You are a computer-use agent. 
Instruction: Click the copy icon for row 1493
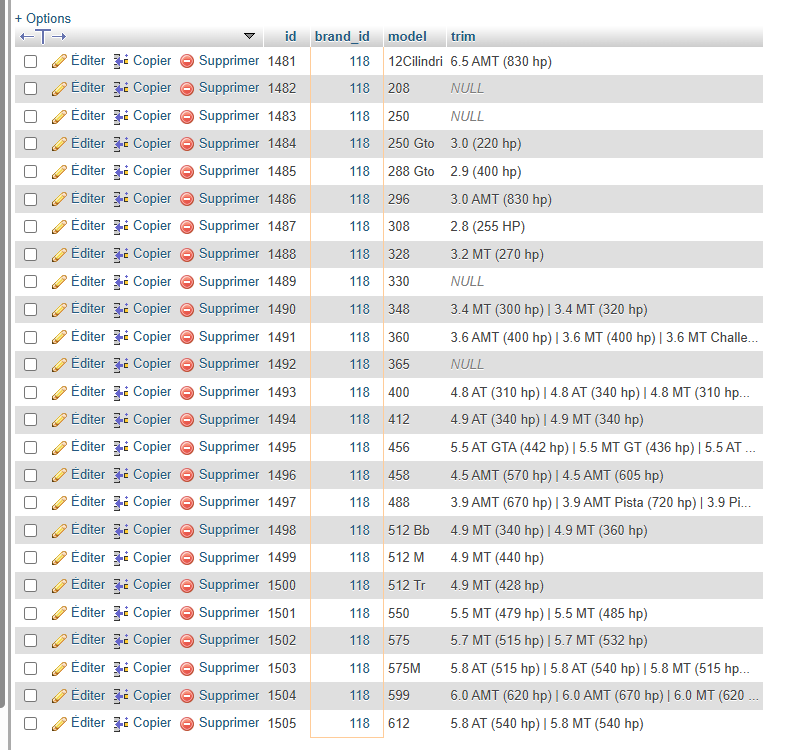click(x=121, y=392)
